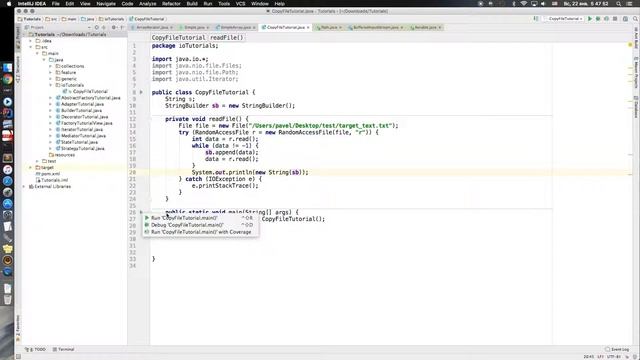
Task: Switch to BufferedInputStream.java editor tab
Action: 376,27
